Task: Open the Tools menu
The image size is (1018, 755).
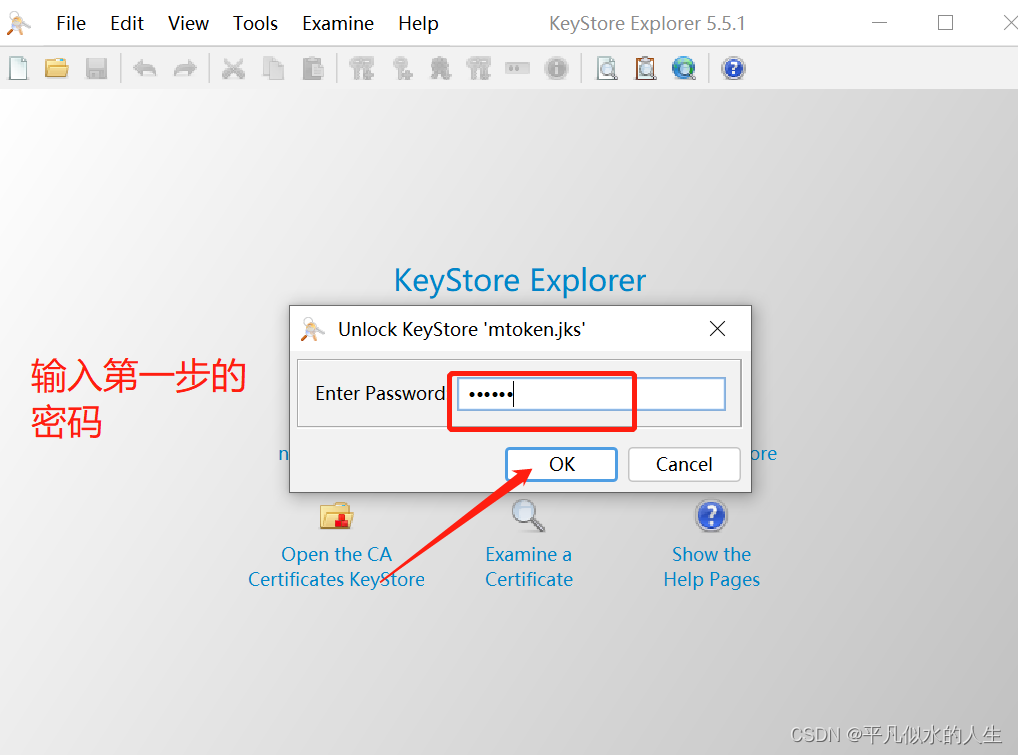Action: 255,23
